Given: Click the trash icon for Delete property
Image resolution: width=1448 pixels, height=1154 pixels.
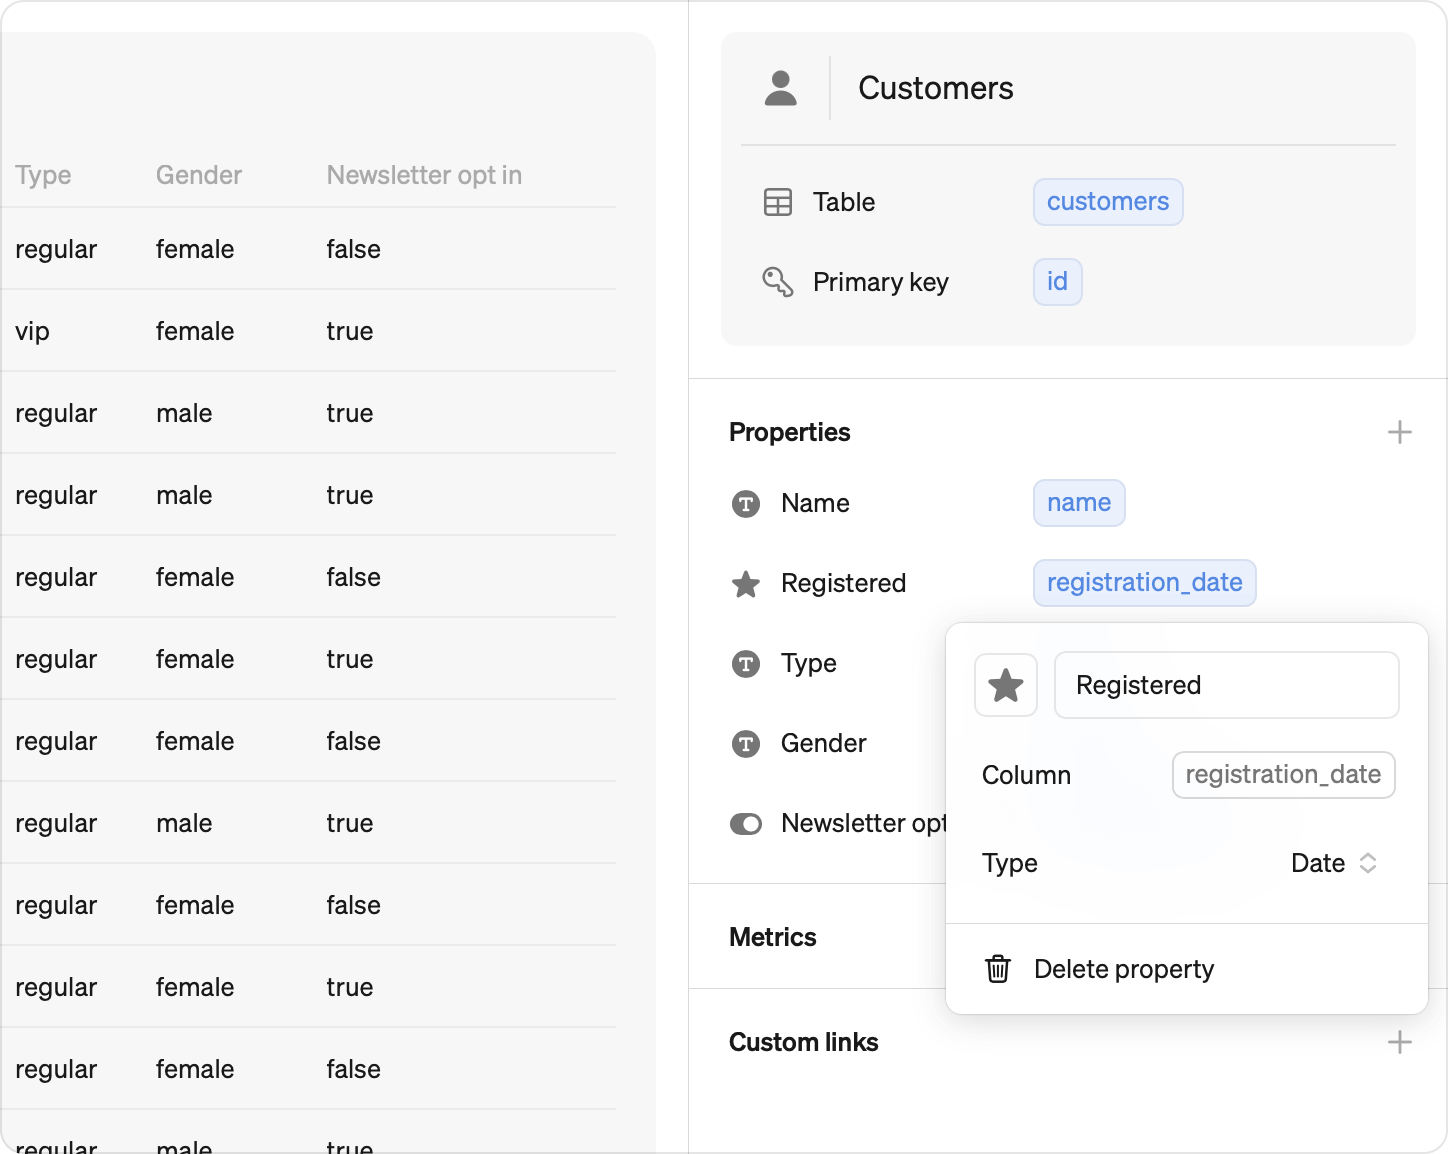Looking at the screenshot, I should (x=998, y=969).
